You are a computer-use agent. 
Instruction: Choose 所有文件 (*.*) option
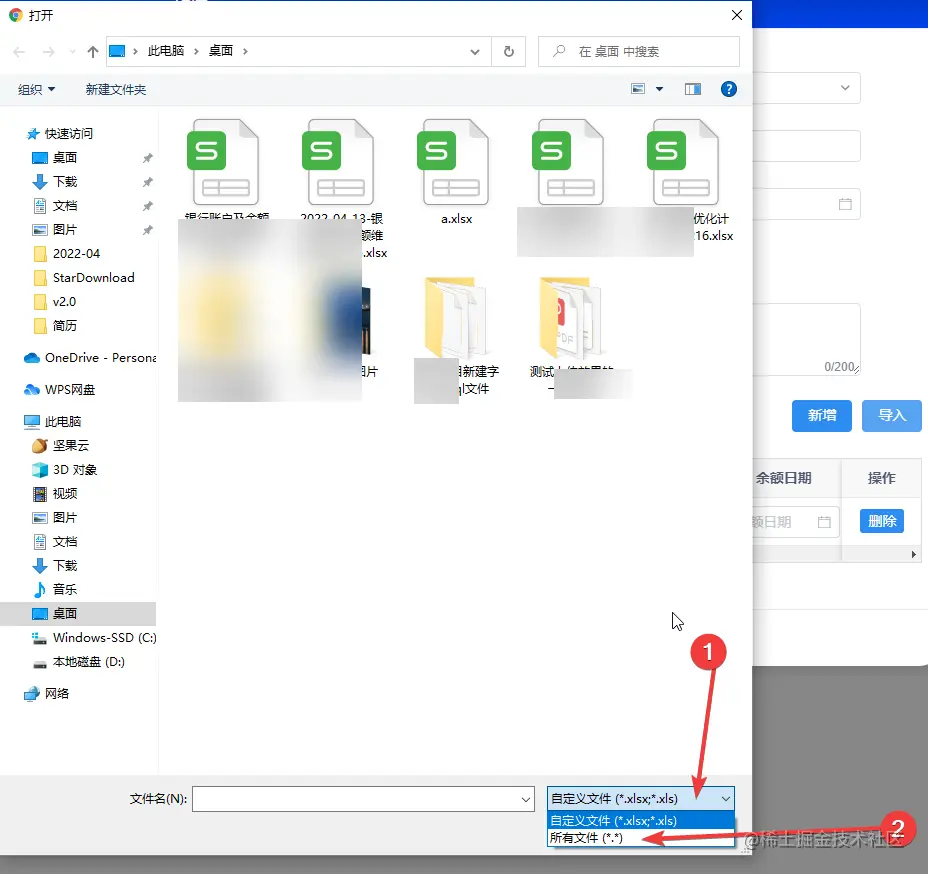pyautogui.click(x=640, y=838)
